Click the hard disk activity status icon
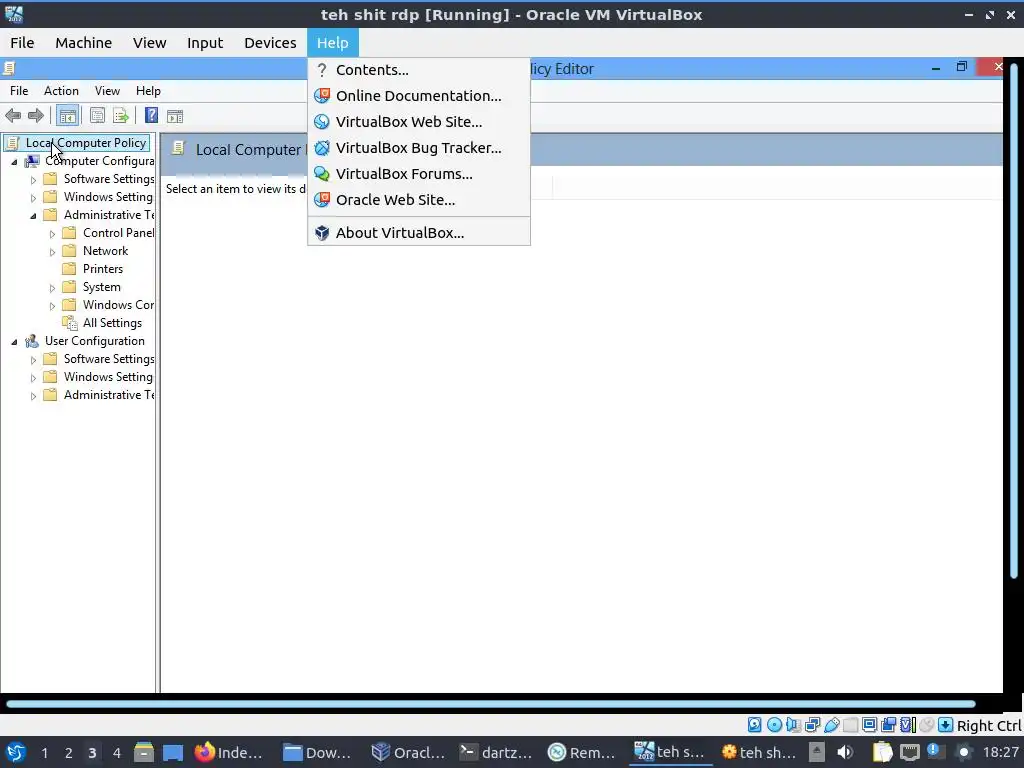The width and height of the screenshot is (1024, 768). [754, 724]
